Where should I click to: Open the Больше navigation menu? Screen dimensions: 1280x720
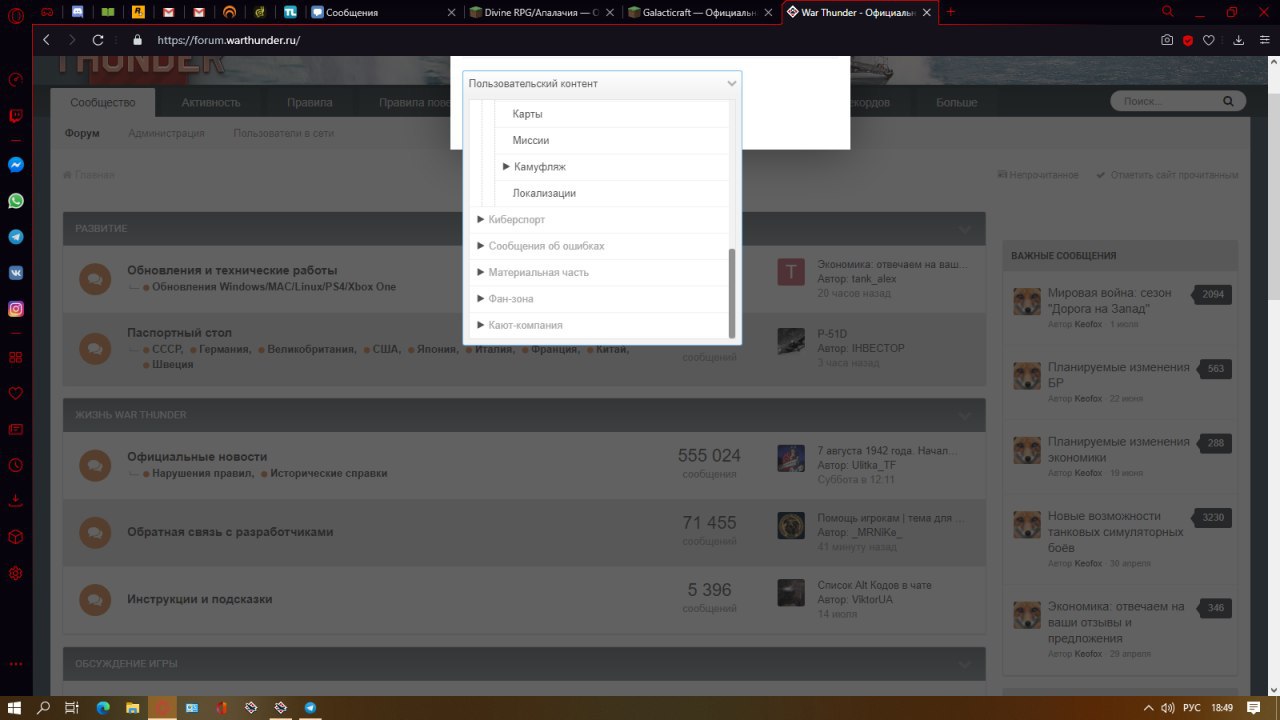957,102
